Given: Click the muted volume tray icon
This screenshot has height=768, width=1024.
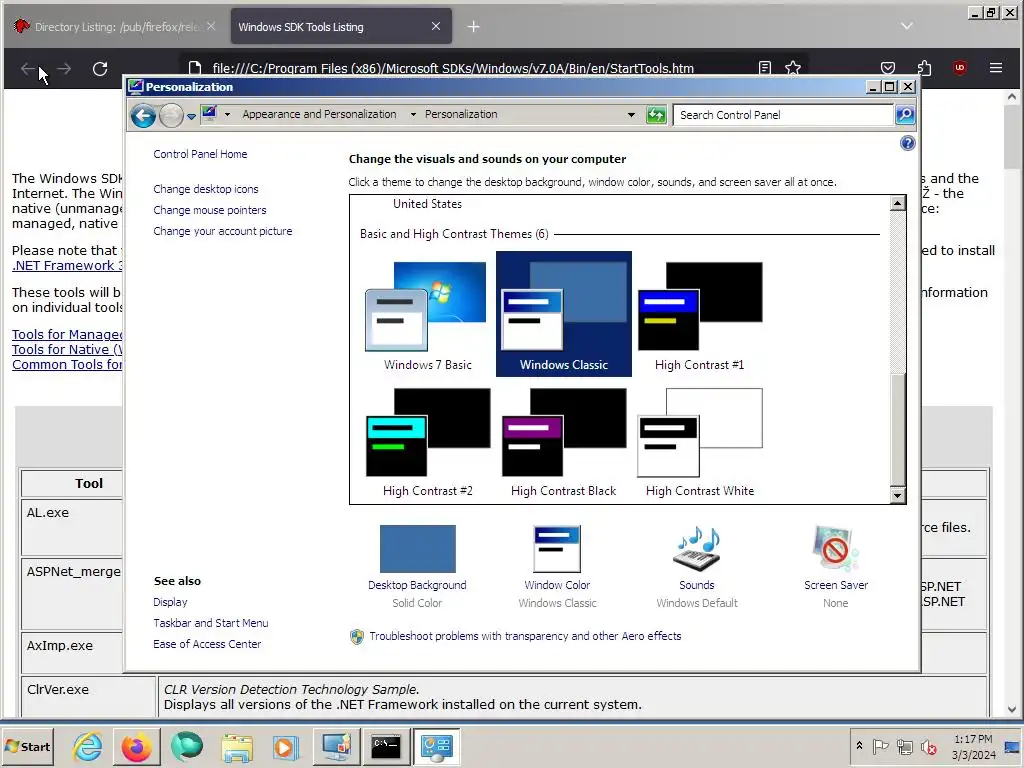Looking at the screenshot, I should (x=928, y=746).
